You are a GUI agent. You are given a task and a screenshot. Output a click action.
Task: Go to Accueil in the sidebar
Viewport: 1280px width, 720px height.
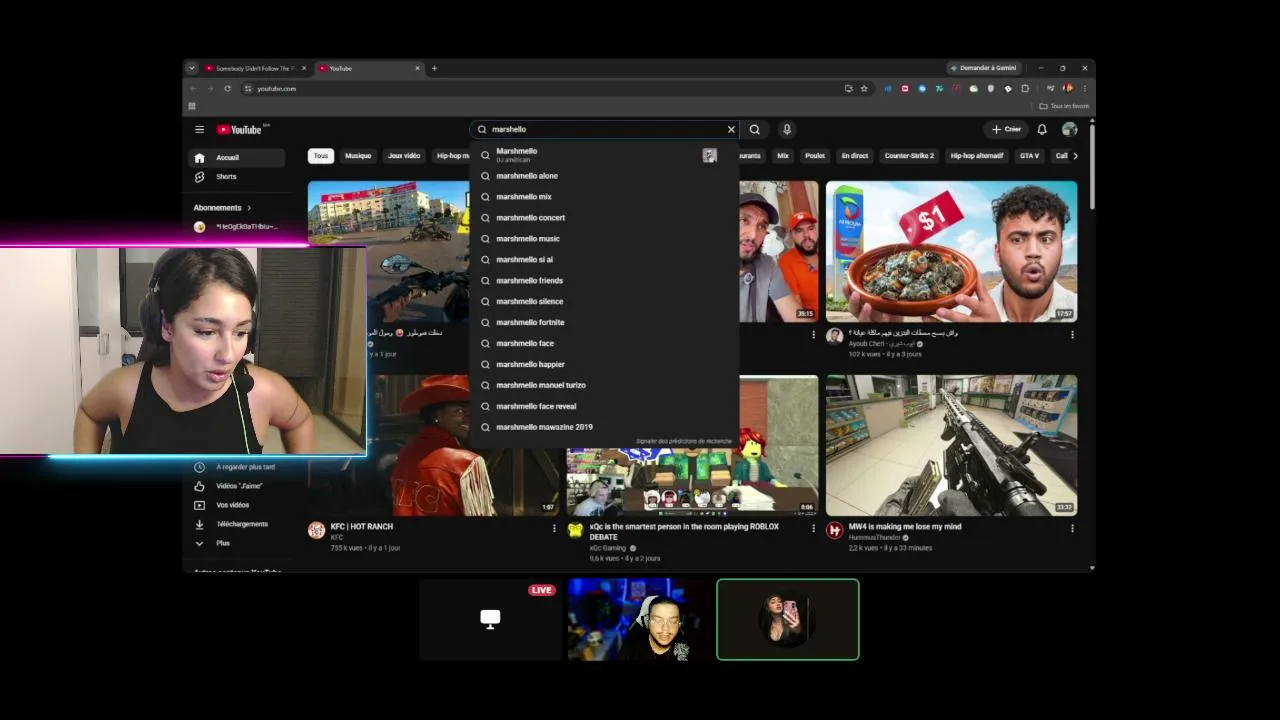(237, 158)
